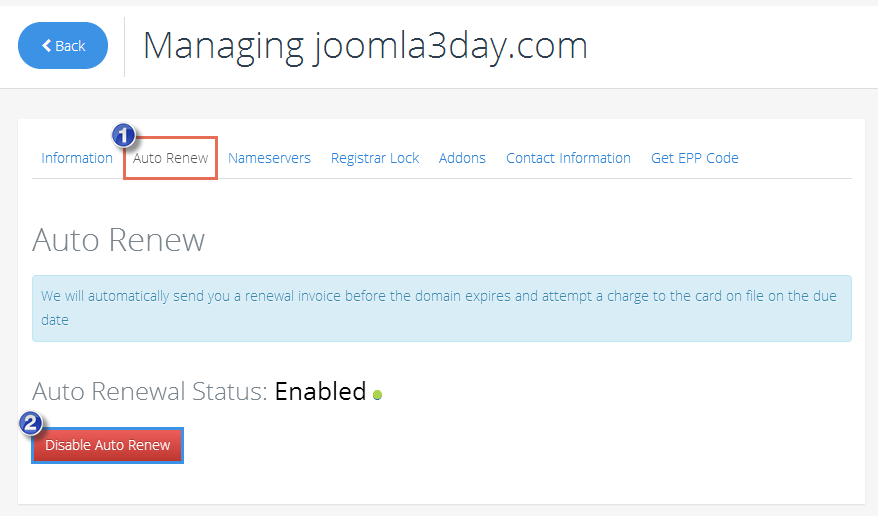Click the number 1 step marker badge
The image size is (878, 516).
tap(123, 135)
